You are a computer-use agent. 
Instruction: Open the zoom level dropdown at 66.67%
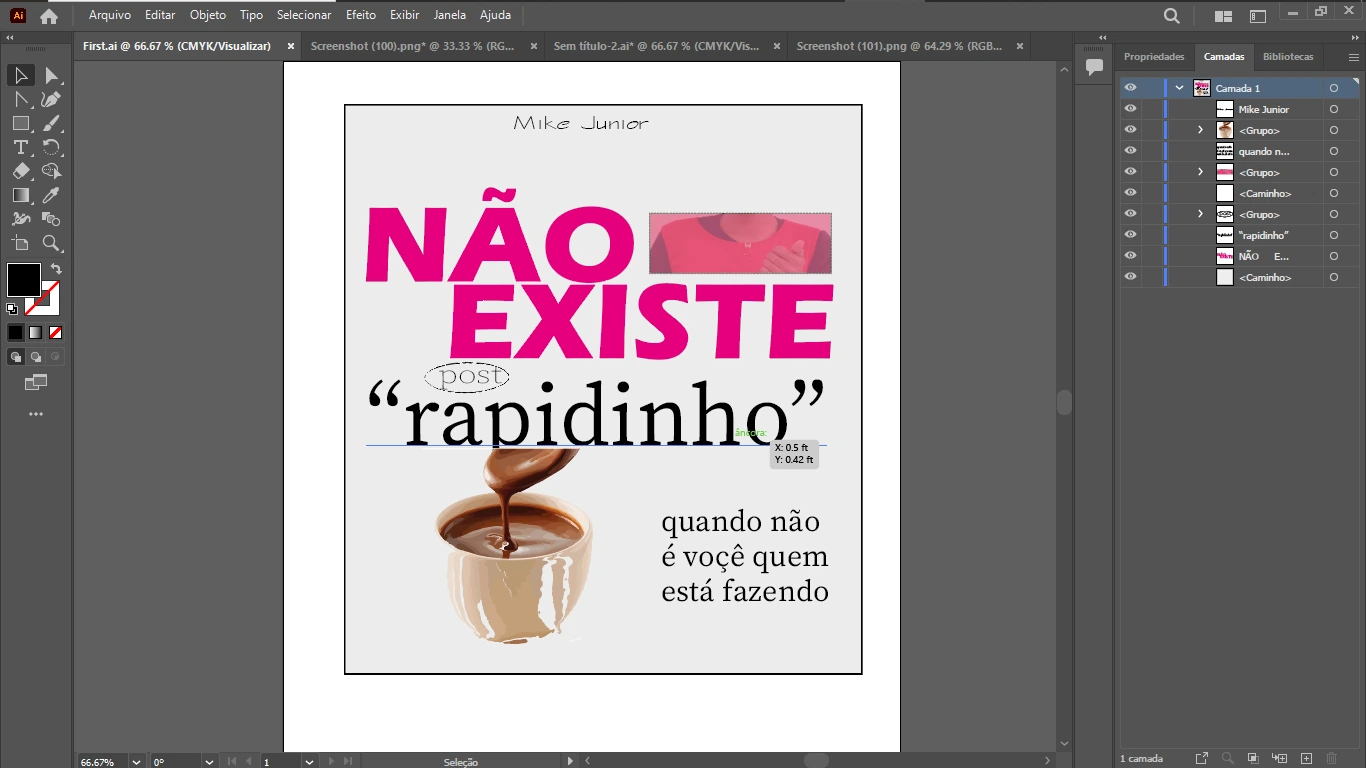(135, 762)
